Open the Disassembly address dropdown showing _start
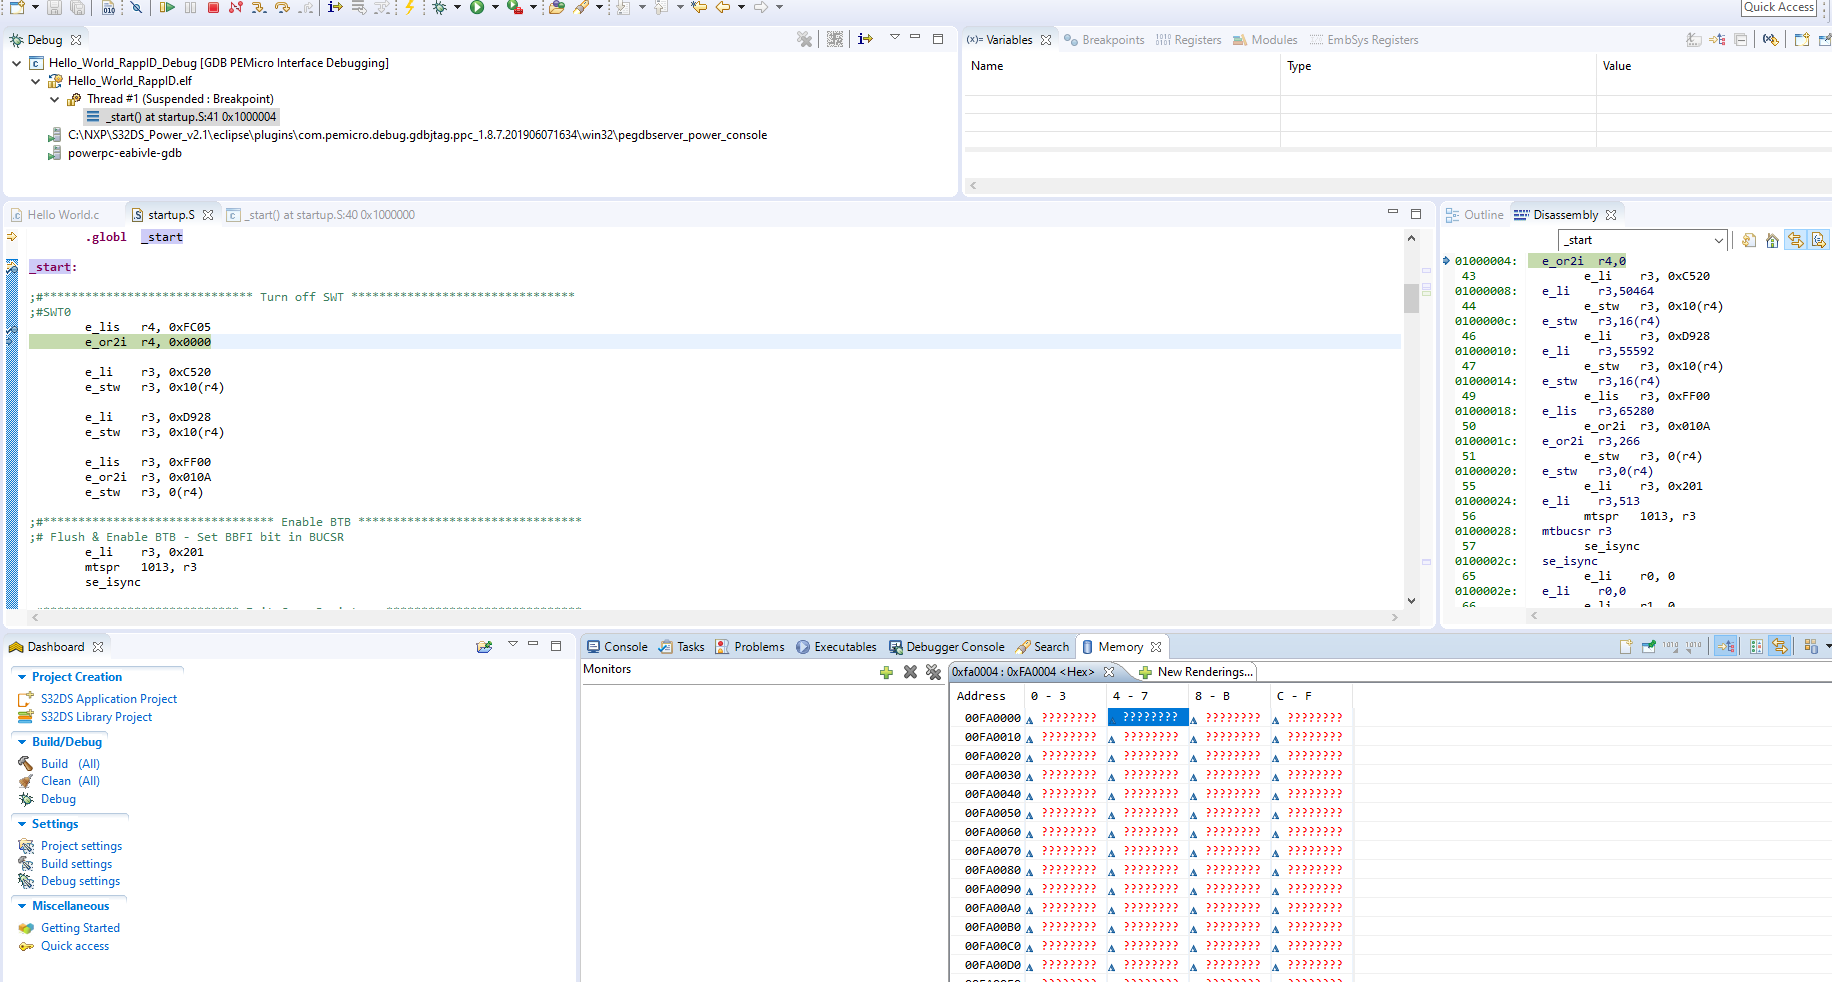1832x982 pixels. click(x=1718, y=240)
